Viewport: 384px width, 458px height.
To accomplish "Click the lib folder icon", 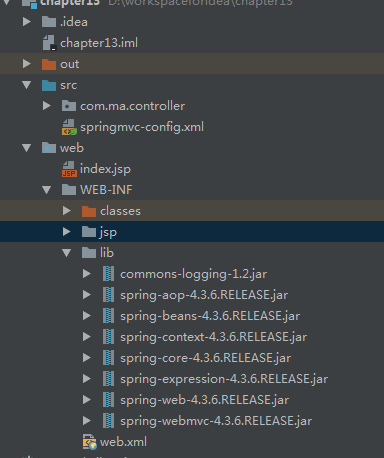I will click(x=89, y=253).
